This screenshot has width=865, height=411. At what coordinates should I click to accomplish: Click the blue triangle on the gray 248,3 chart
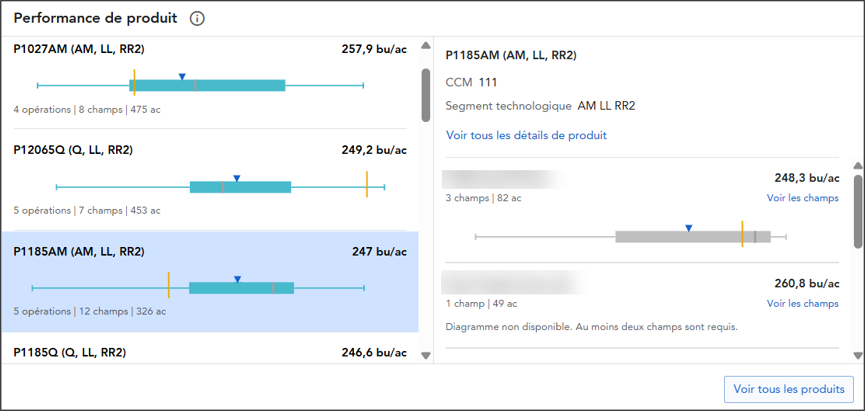[x=688, y=228]
